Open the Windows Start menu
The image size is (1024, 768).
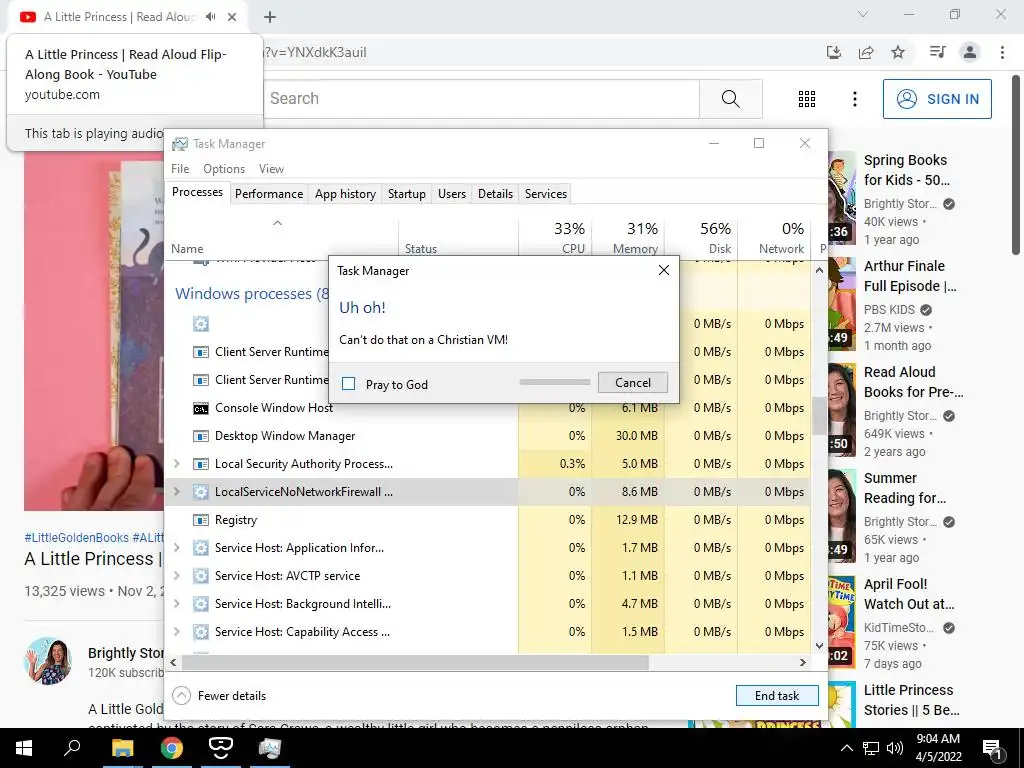click(x=24, y=748)
